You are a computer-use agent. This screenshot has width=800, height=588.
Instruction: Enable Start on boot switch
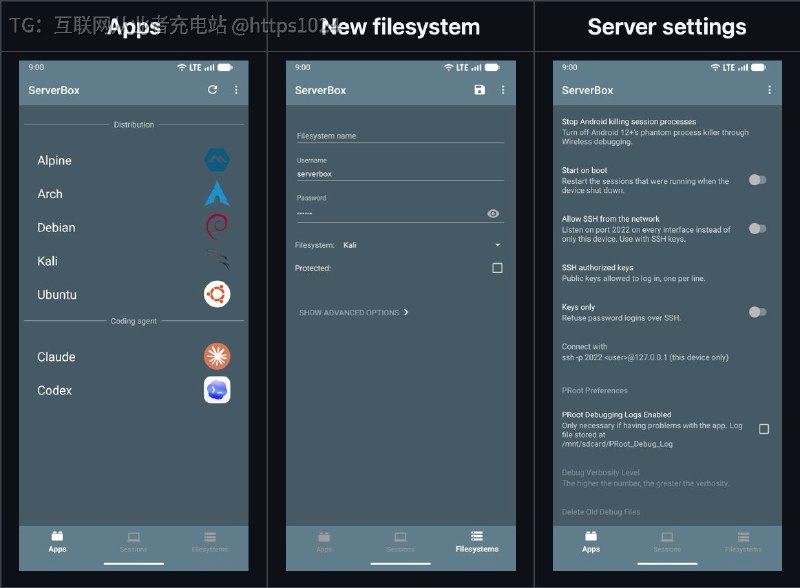758,180
